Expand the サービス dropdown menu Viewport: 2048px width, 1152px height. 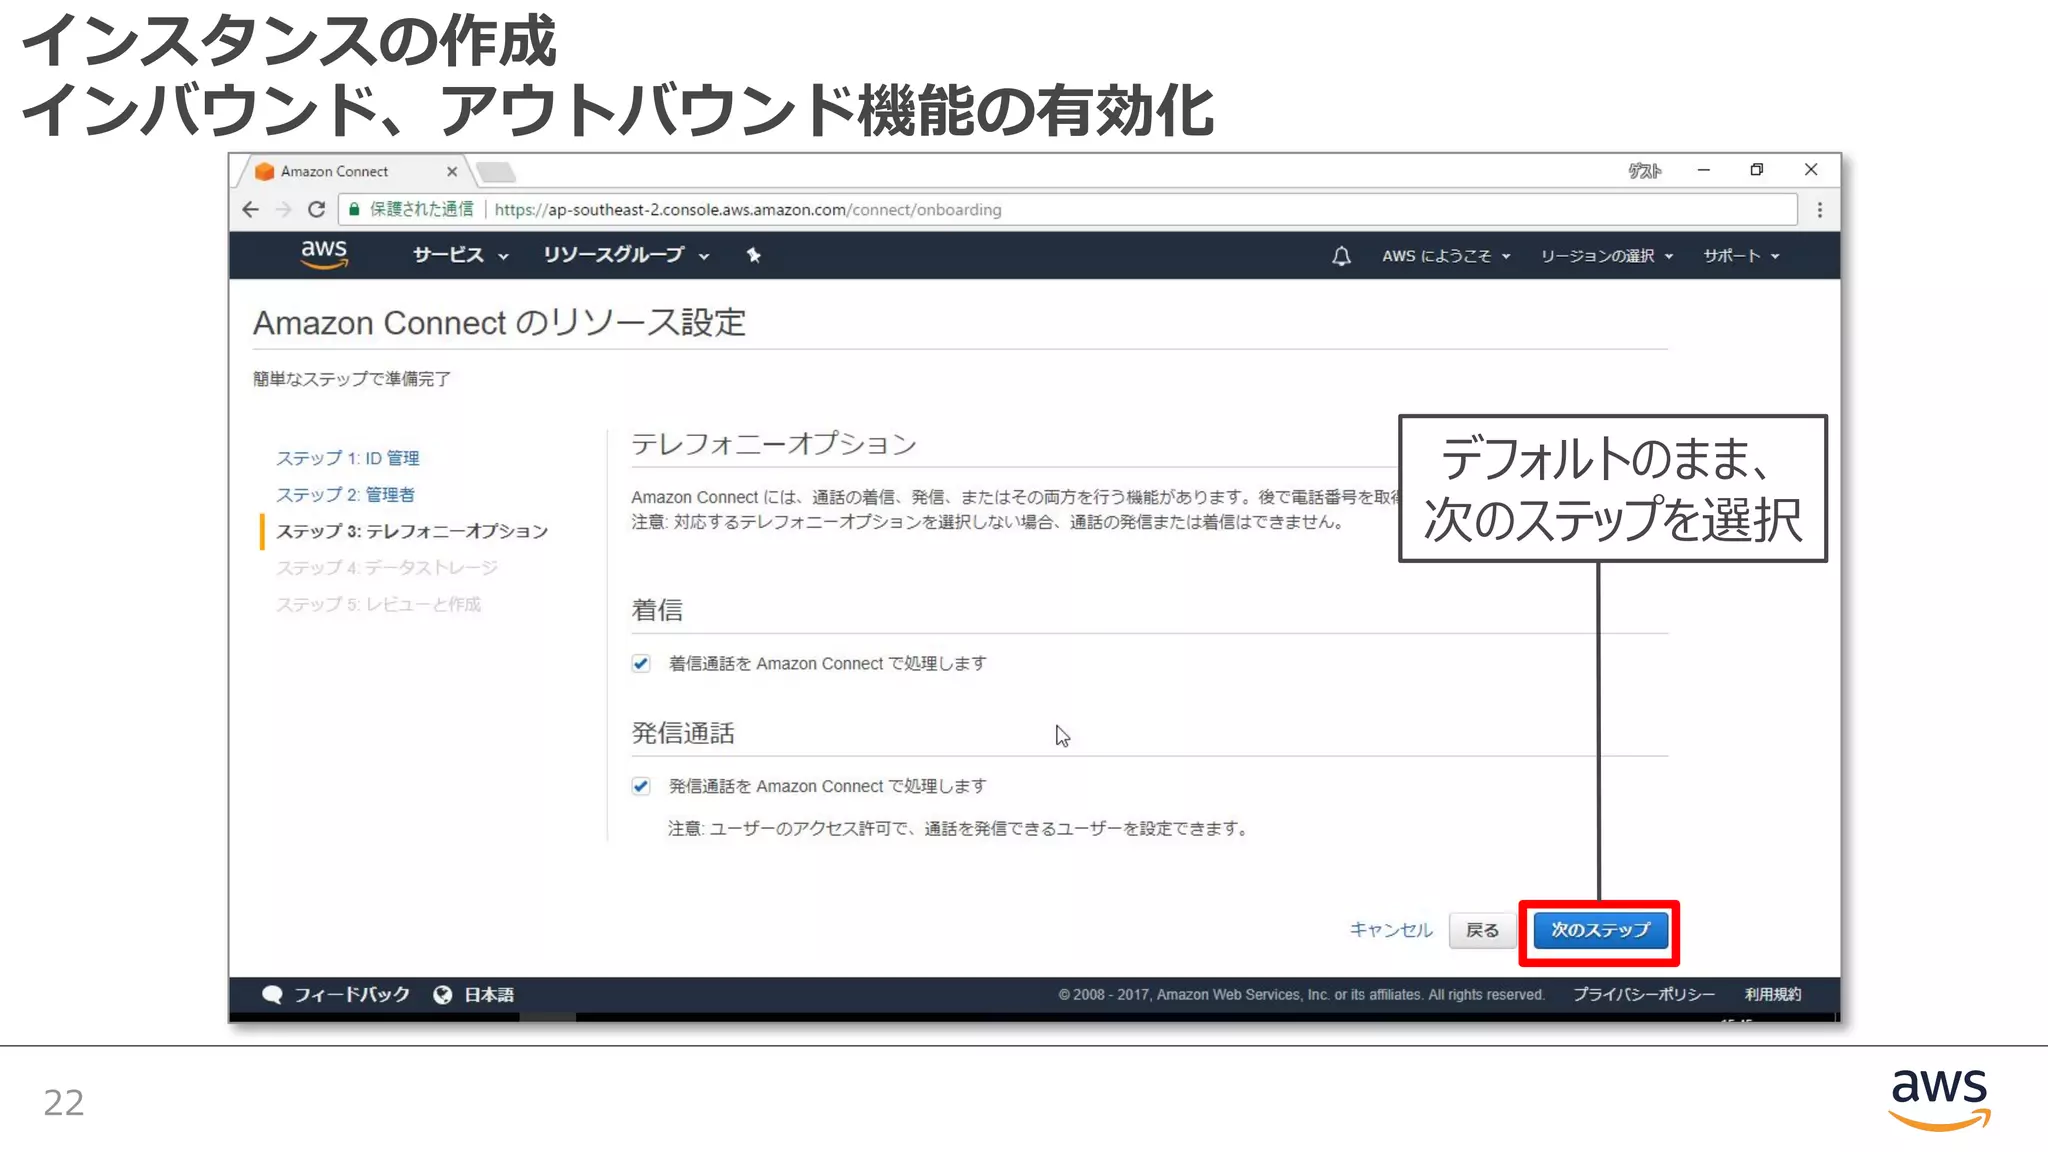[x=460, y=255]
